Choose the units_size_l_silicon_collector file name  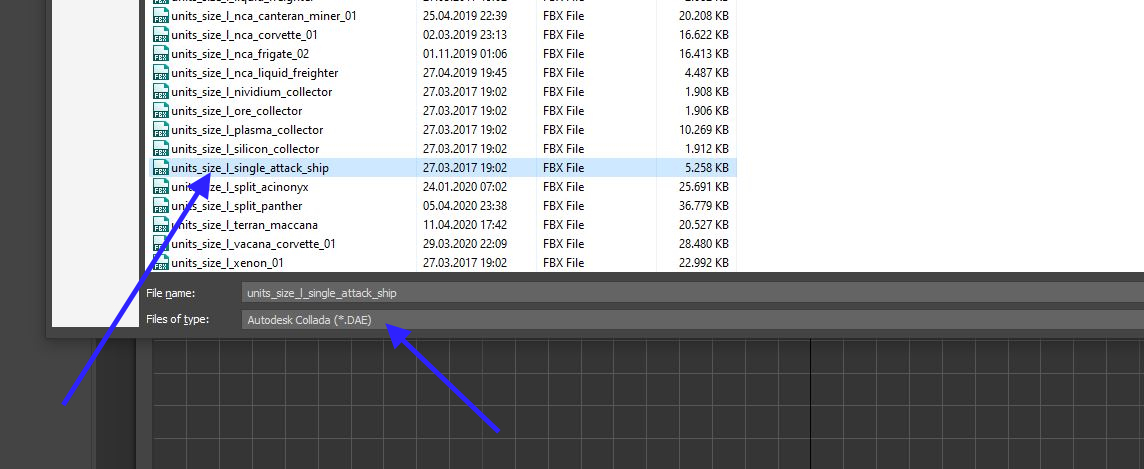pyautogui.click(x=245, y=149)
